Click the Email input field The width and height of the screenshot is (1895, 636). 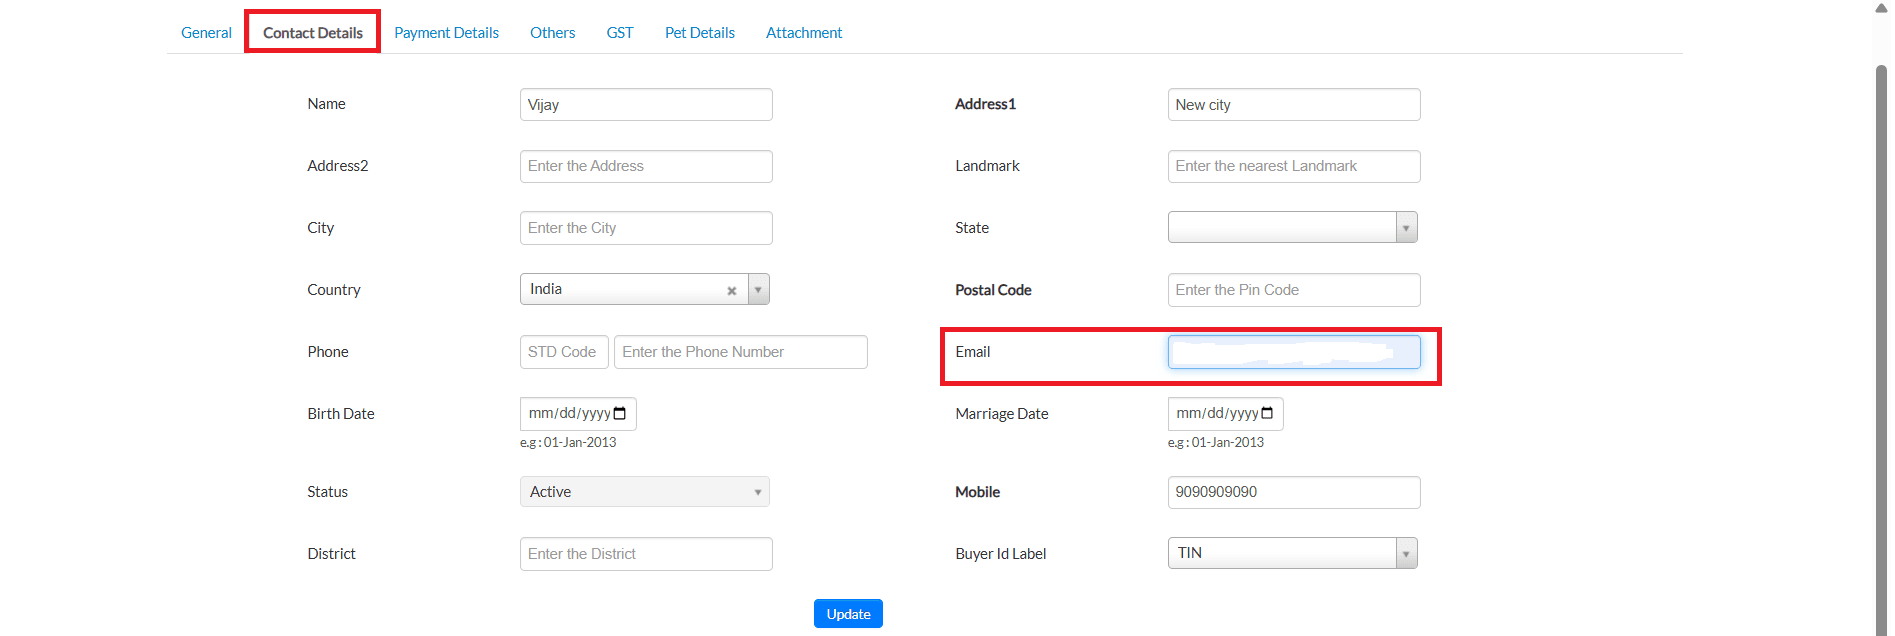(x=1293, y=352)
